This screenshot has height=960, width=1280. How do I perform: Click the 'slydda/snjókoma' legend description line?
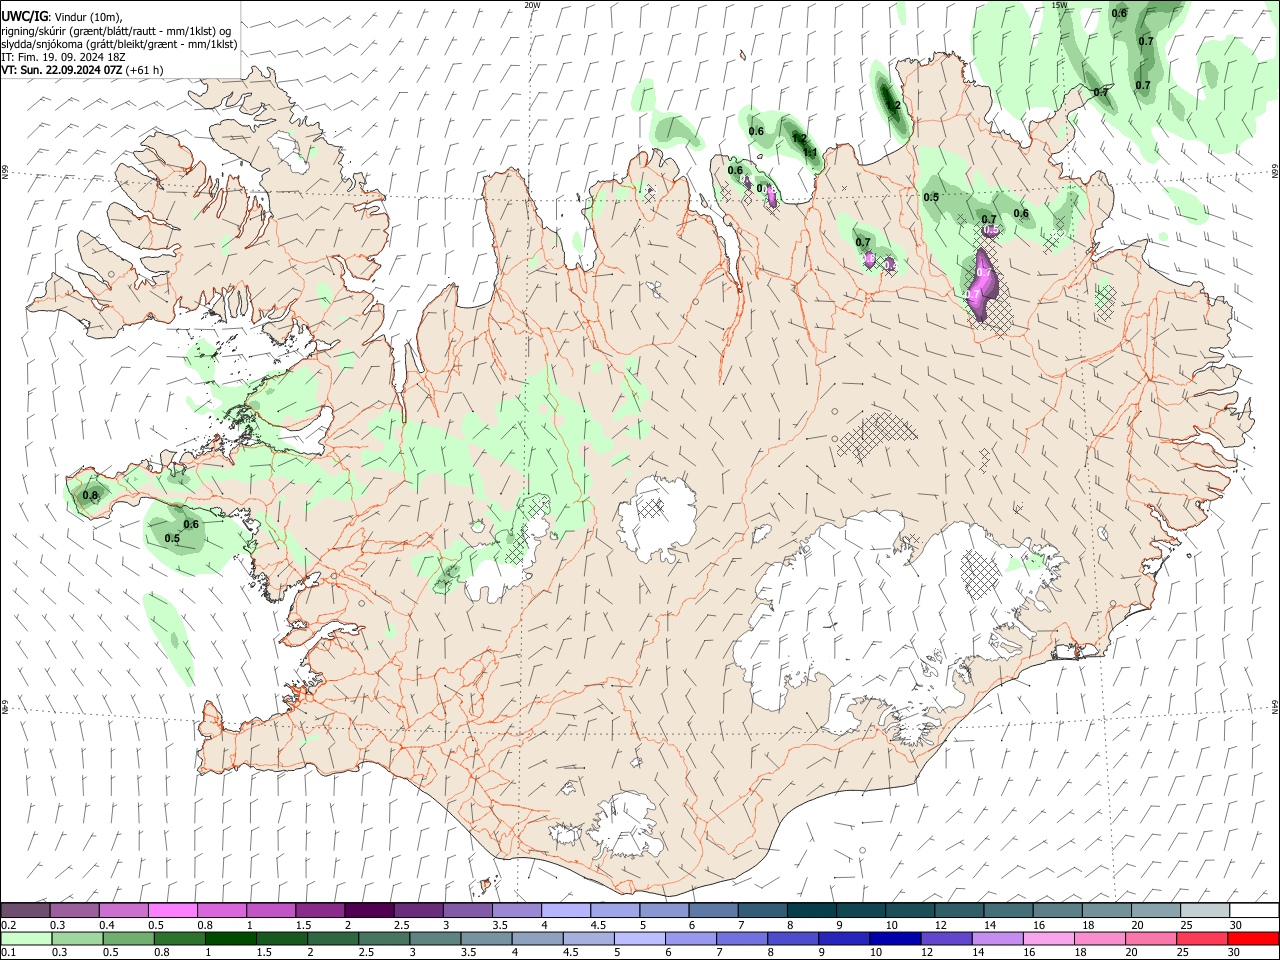119,44
